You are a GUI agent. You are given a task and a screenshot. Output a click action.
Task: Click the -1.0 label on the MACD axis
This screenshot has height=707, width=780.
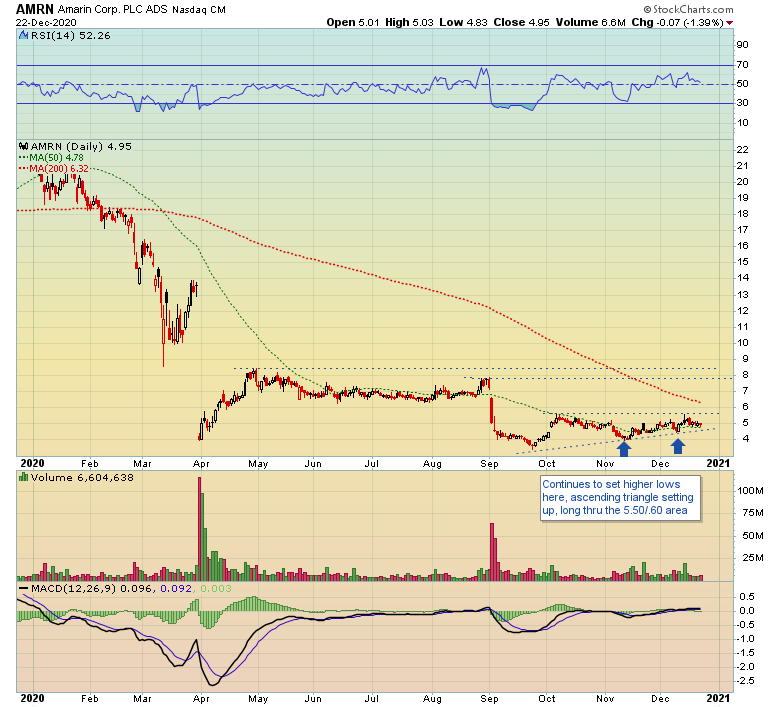(745, 639)
